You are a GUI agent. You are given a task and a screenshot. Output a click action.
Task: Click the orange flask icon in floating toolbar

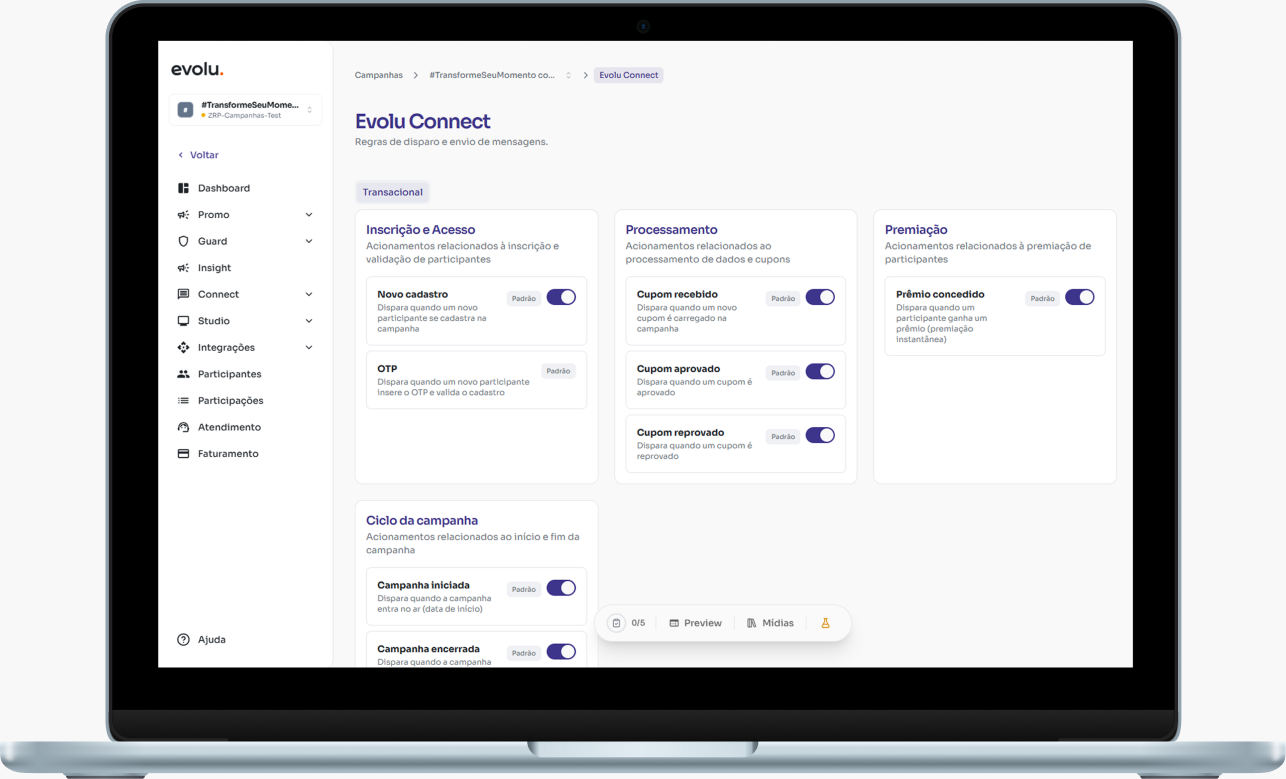826,623
